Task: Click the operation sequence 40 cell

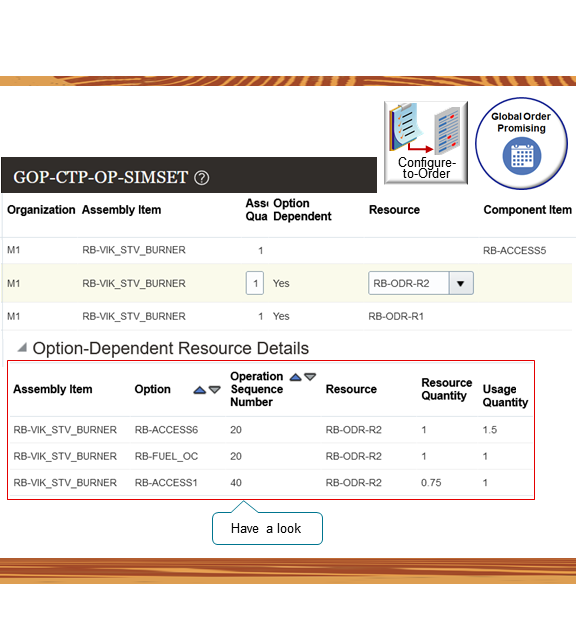Action: (x=236, y=483)
